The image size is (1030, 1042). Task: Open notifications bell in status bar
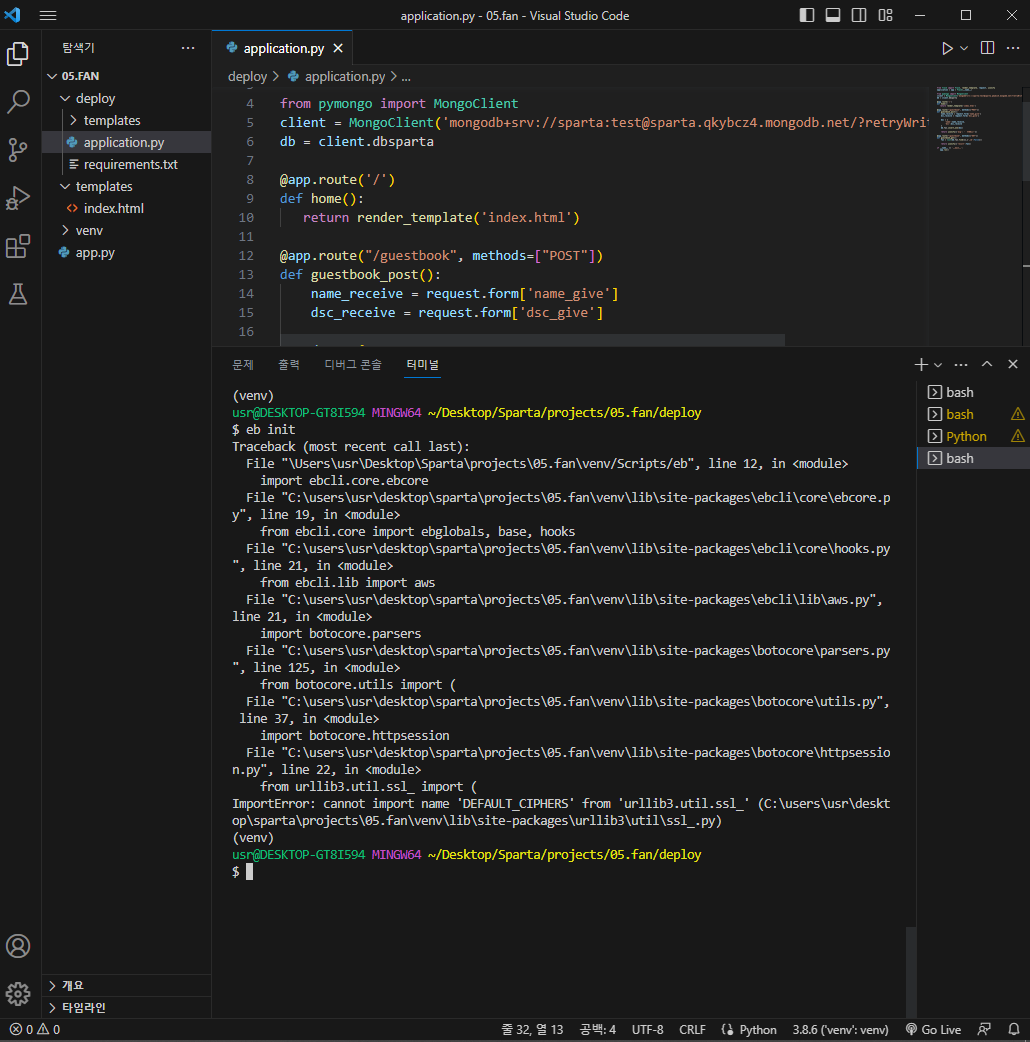tap(1013, 1029)
